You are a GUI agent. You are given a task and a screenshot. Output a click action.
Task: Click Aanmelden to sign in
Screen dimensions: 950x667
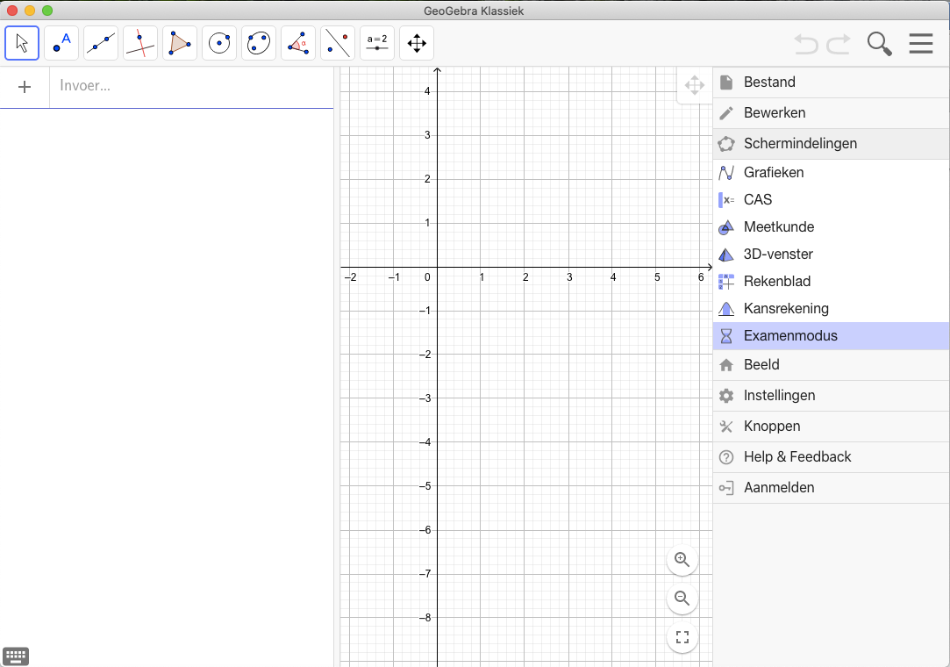(831, 488)
